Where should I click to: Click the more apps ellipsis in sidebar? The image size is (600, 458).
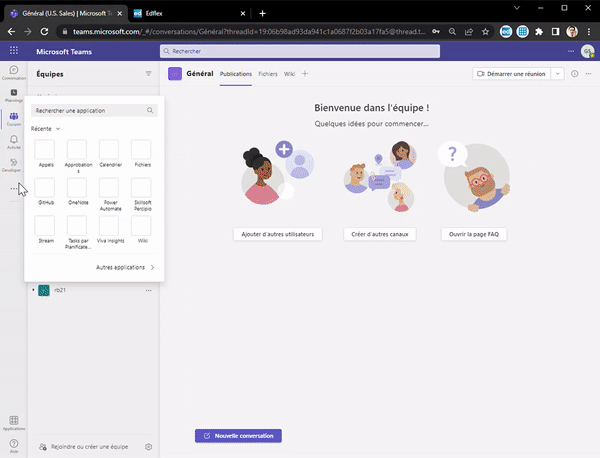[x=14, y=188]
